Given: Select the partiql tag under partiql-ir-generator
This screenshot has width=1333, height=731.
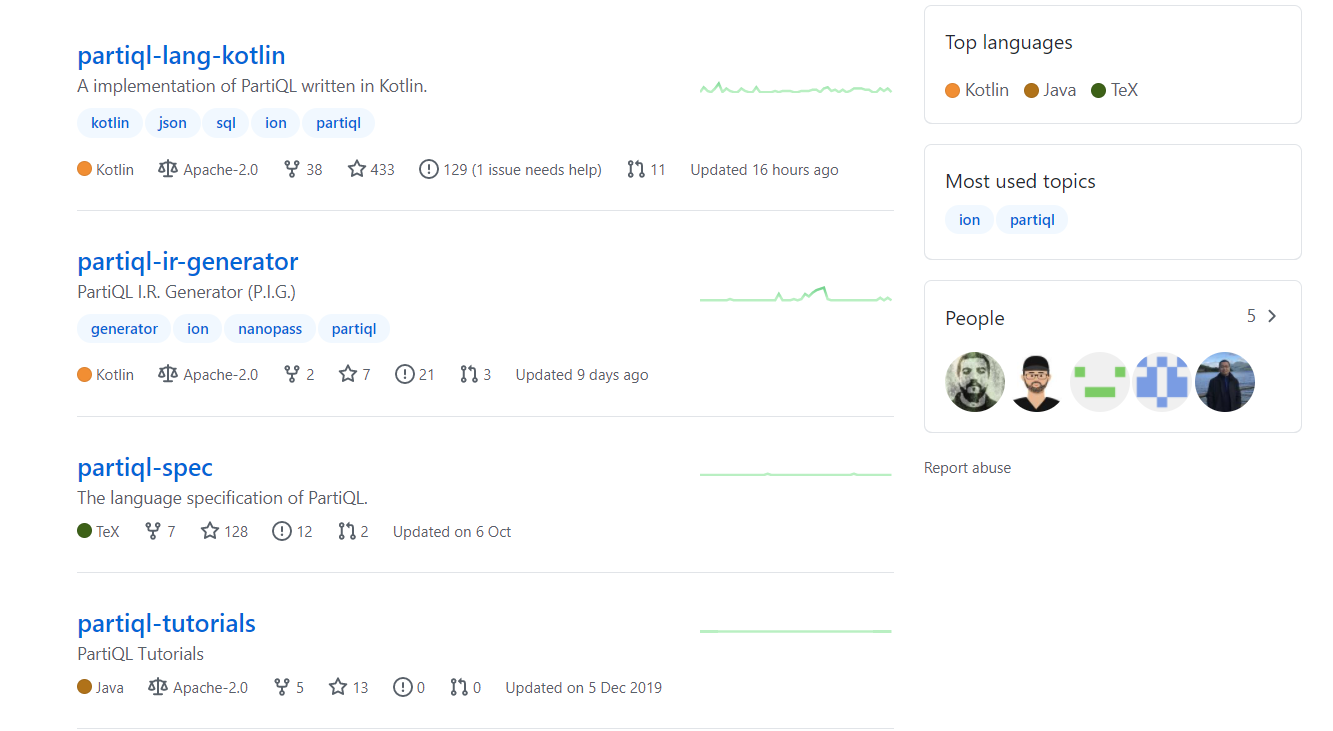Looking at the screenshot, I should pos(354,329).
